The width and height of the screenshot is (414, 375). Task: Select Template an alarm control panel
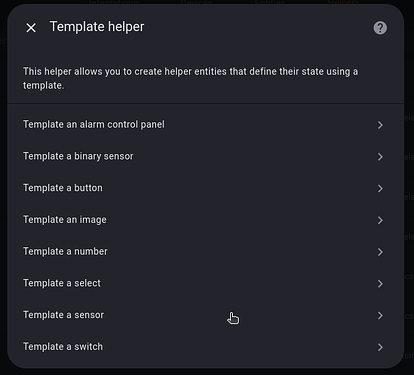coord(205,125)
